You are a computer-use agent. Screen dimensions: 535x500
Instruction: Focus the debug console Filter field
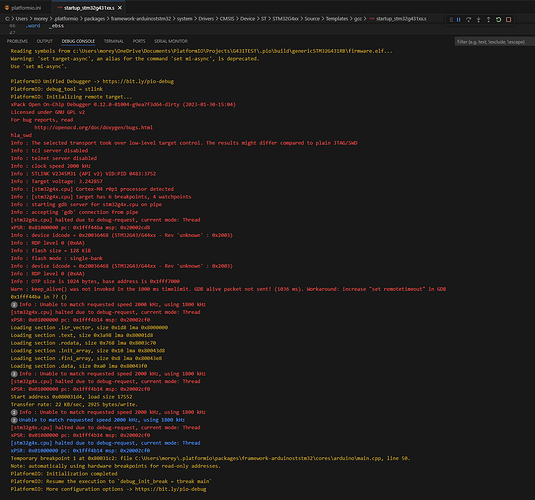494,42
